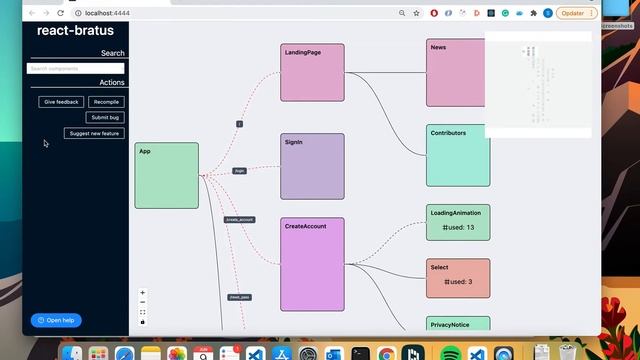
Task: Click the Updater button in Chrome
Action: click(577, 13)
